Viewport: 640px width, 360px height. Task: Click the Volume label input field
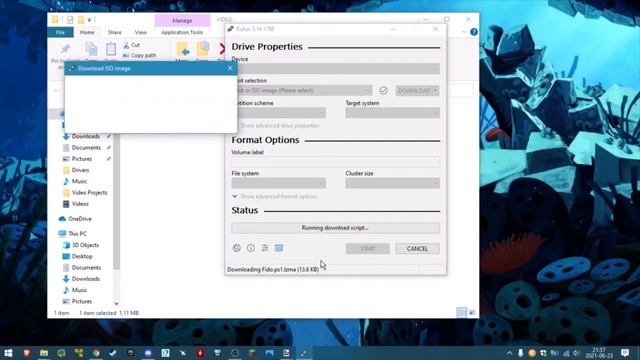point(336,162)
